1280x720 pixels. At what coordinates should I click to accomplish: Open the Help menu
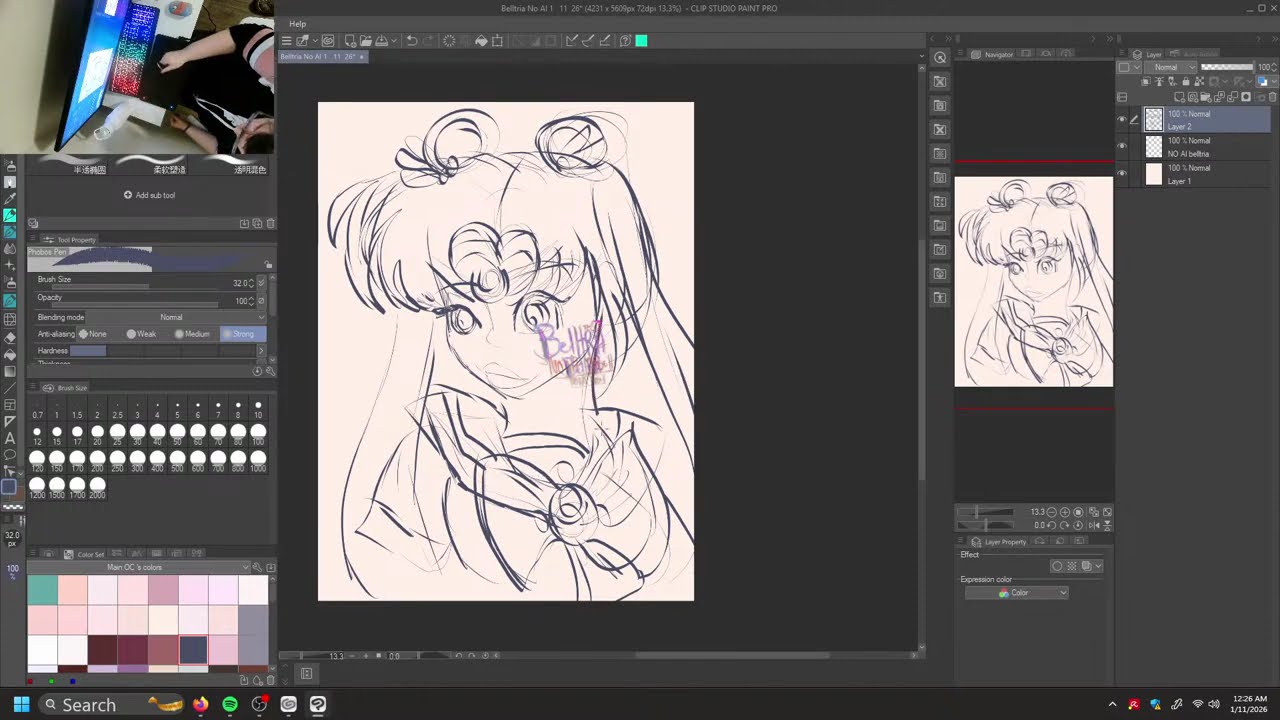pos(298,23)
